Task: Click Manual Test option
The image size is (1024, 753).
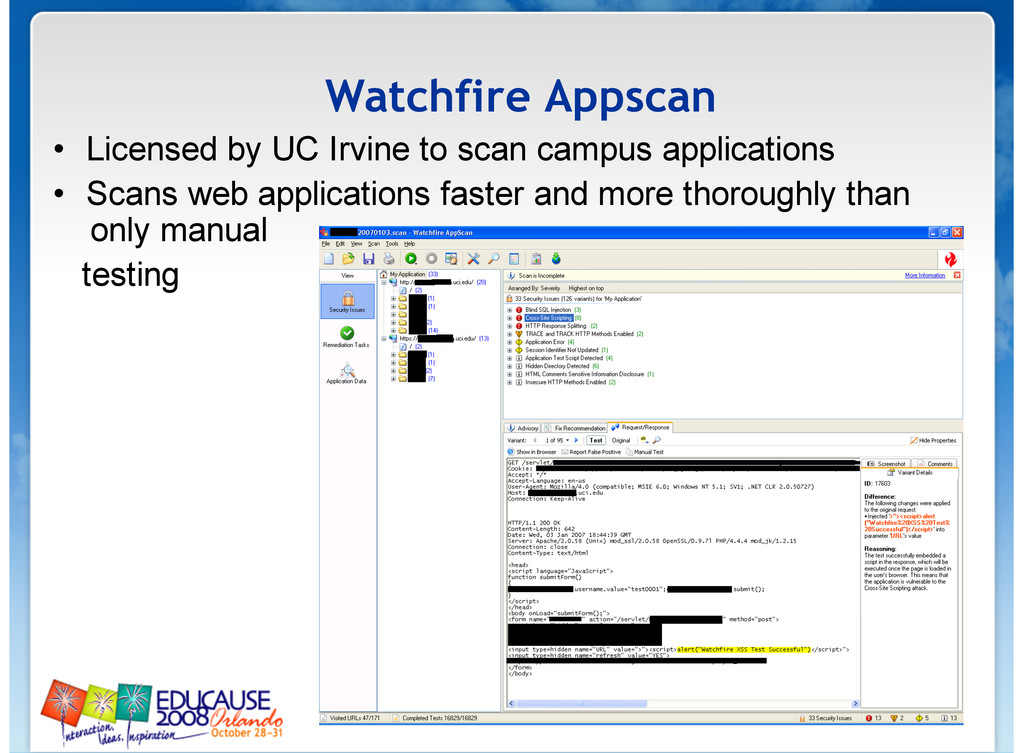Action: pos(645,452)
